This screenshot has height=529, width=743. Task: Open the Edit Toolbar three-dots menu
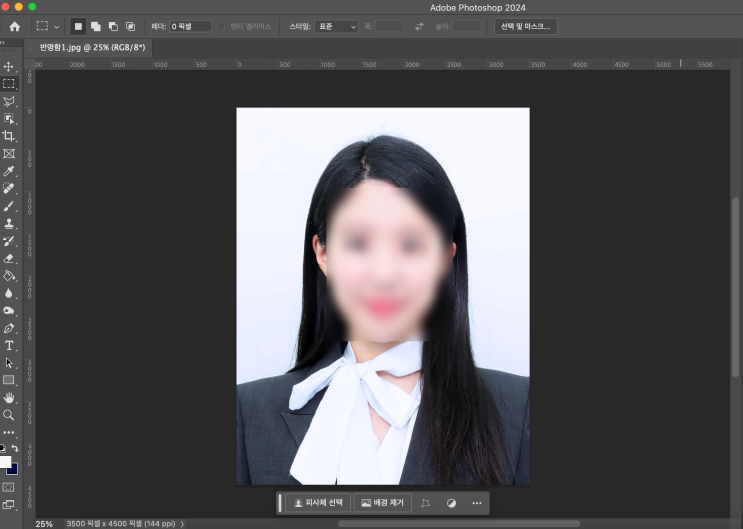point(9,432)
